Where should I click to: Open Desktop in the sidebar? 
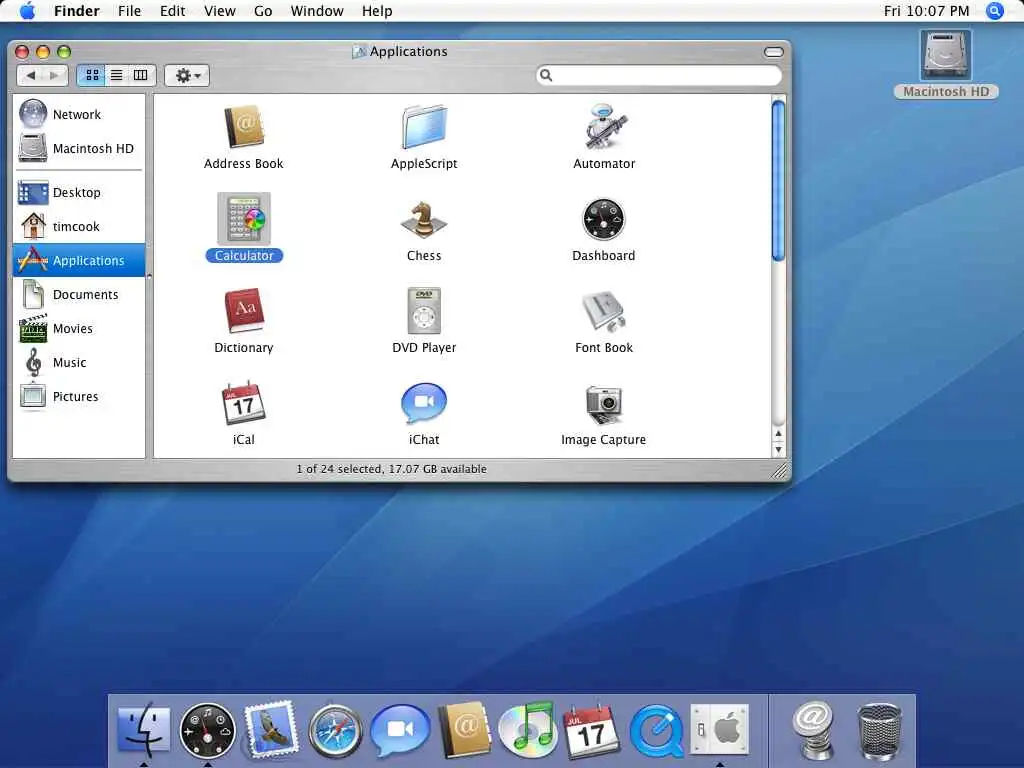click(x=79, y=193)
